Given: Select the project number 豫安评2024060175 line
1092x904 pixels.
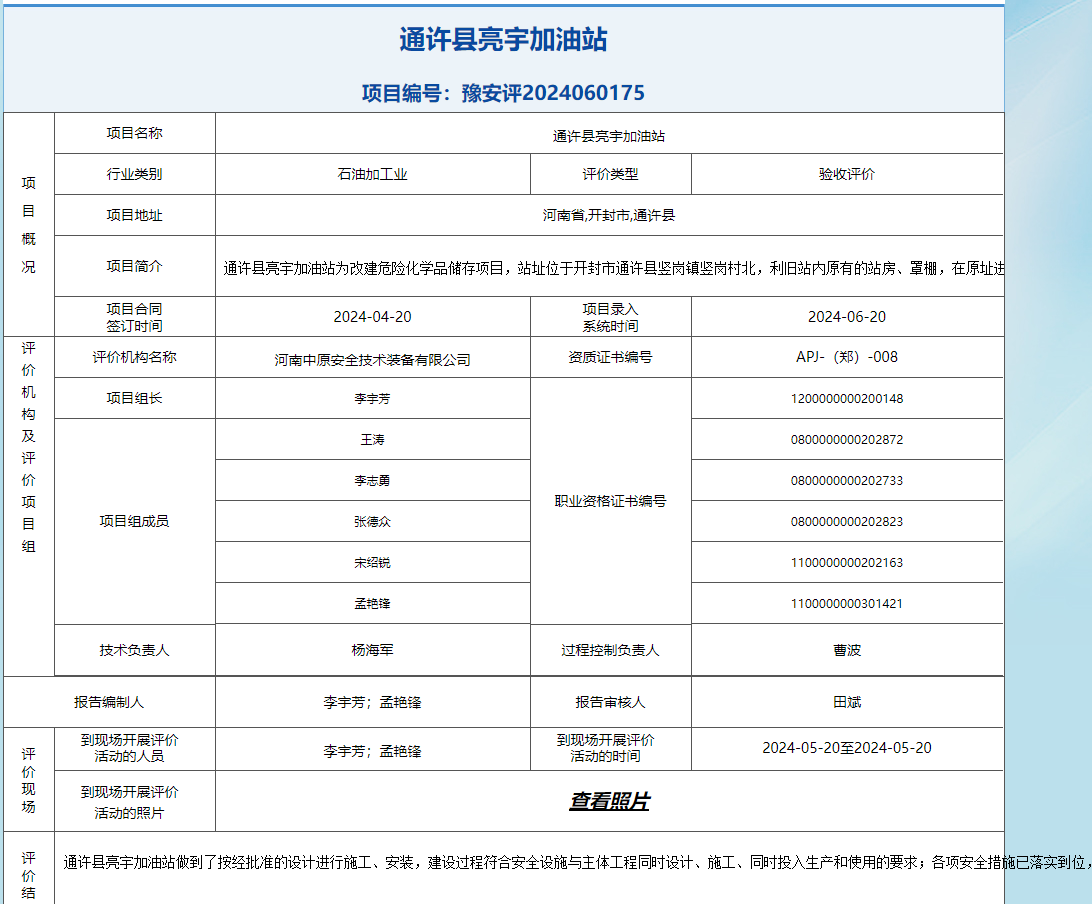Looking at the screenshot, I should pyautogui.click(x=504, y=93).
